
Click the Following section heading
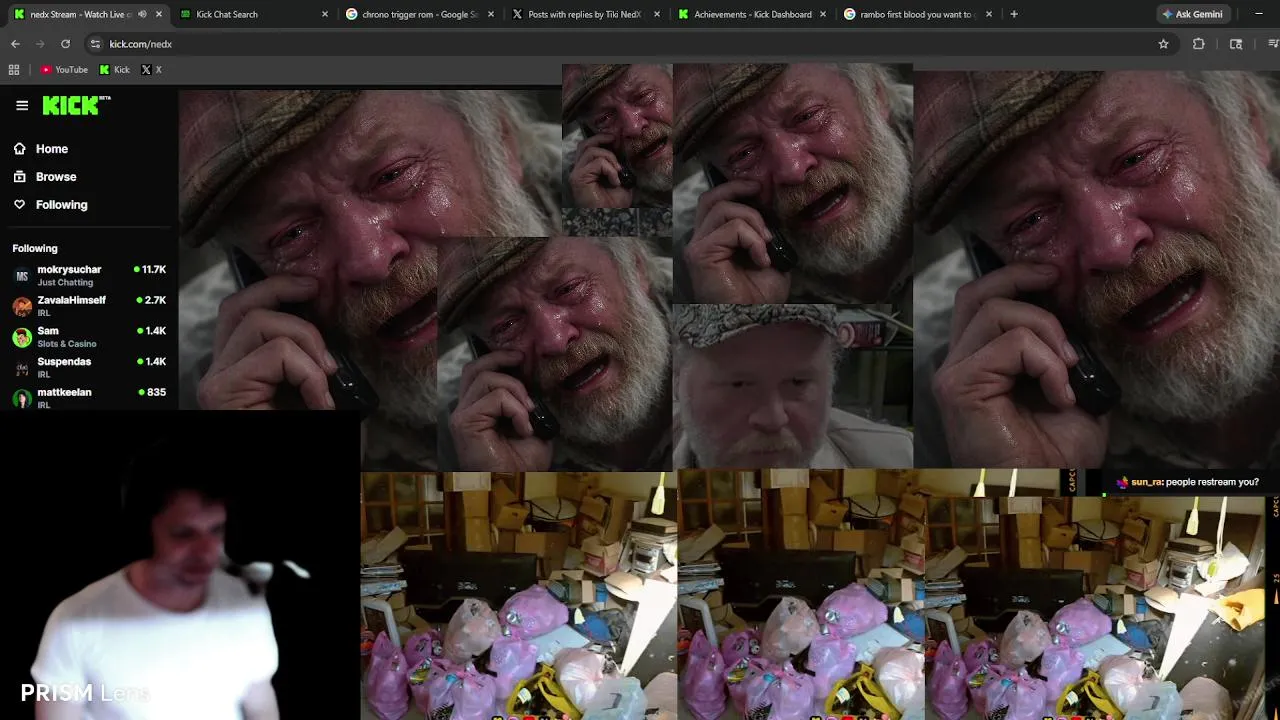(x=35, y=248)
